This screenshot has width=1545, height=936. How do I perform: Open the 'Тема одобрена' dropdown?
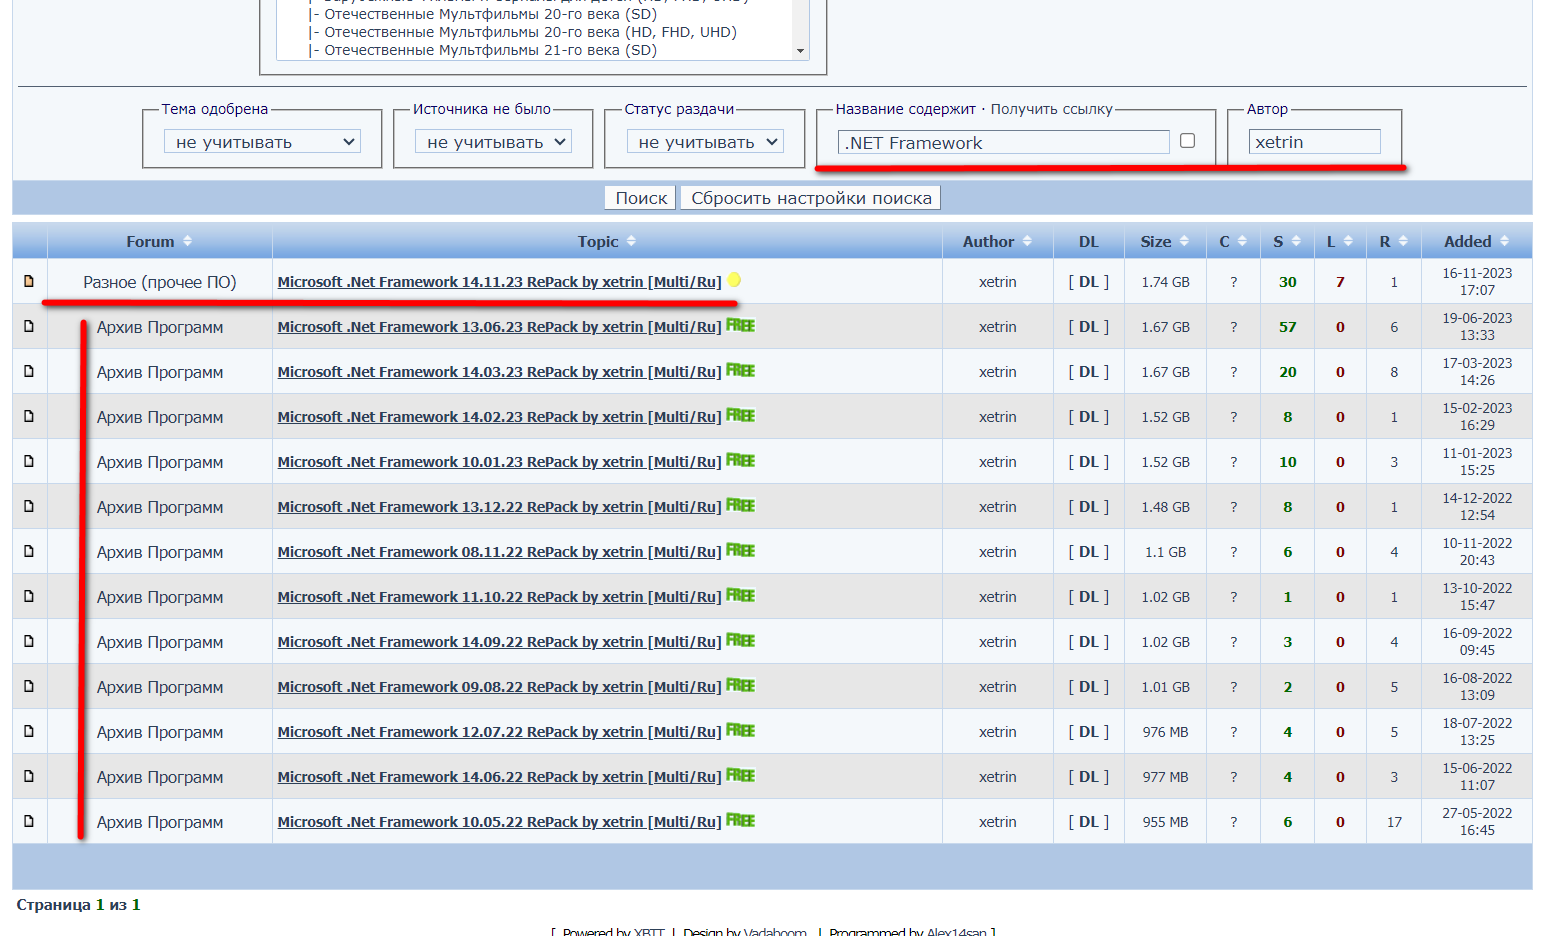pyautogui.click(x=262, y=142)
